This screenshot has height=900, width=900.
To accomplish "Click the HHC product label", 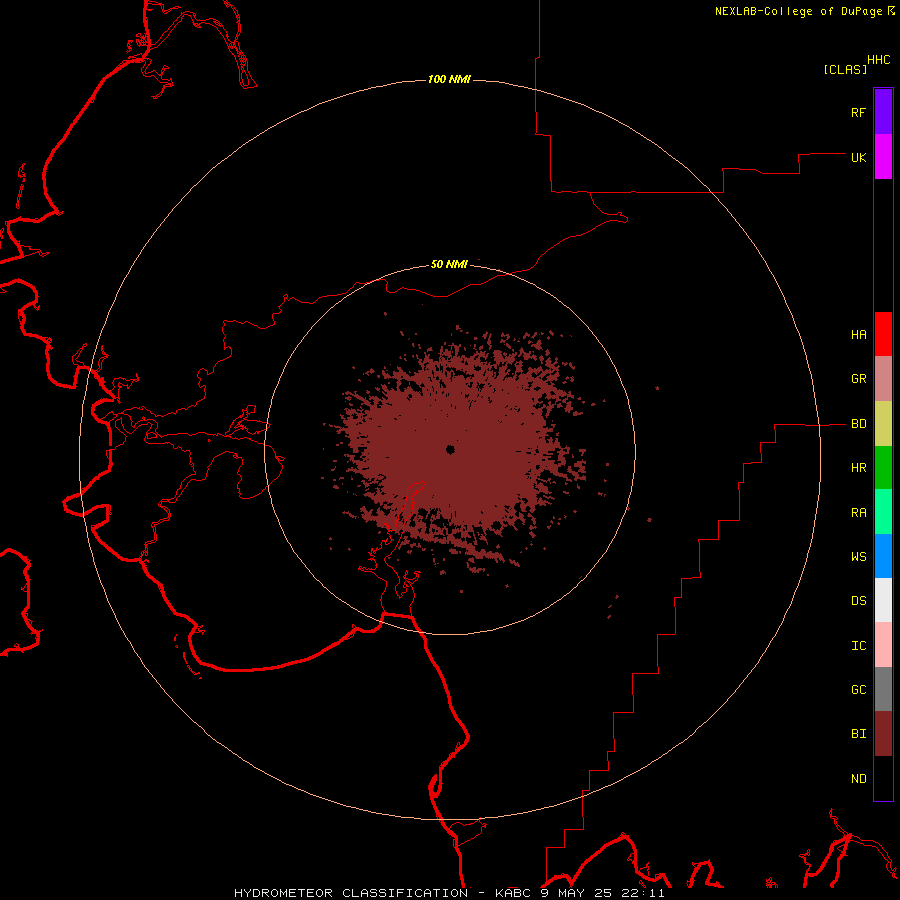I will click(879, 60).
